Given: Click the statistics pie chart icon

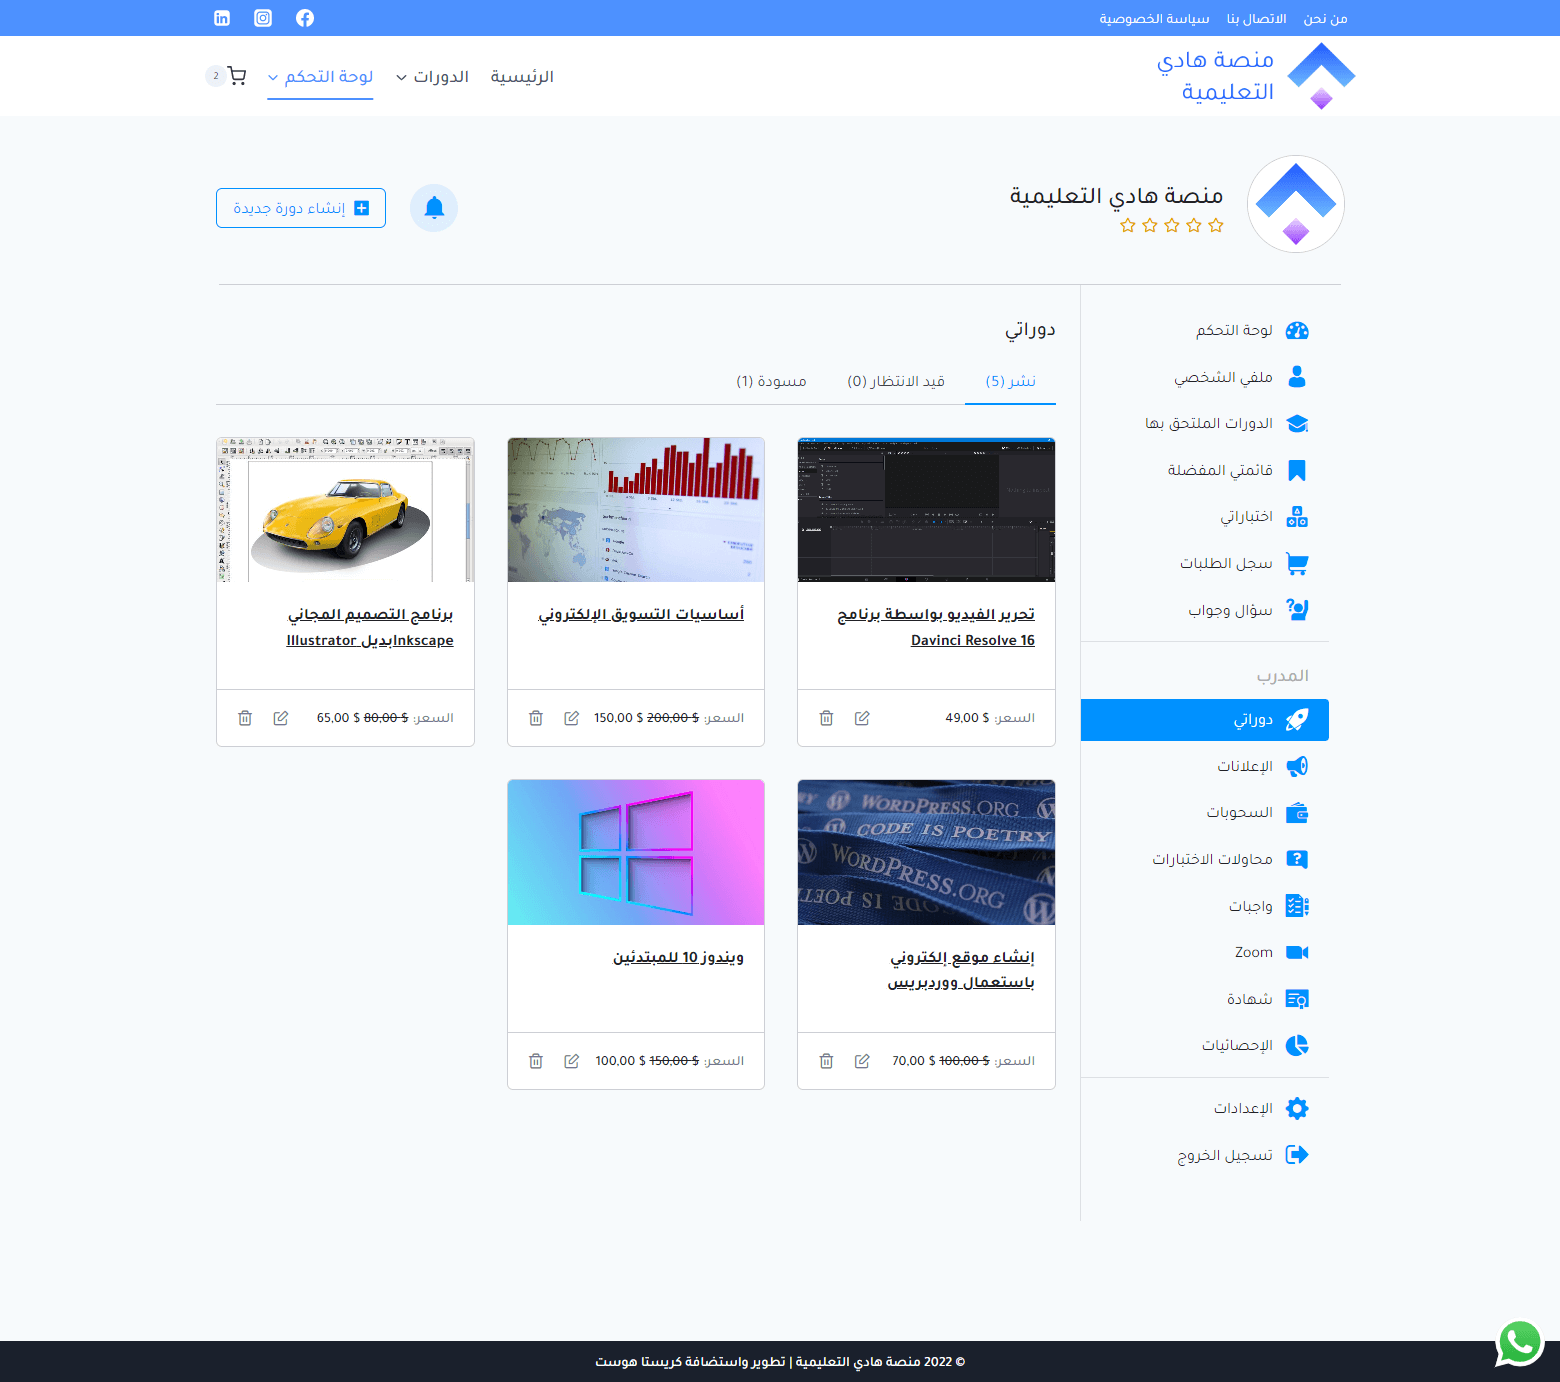Looking at the screenshot, I should coord(1297,1045).
